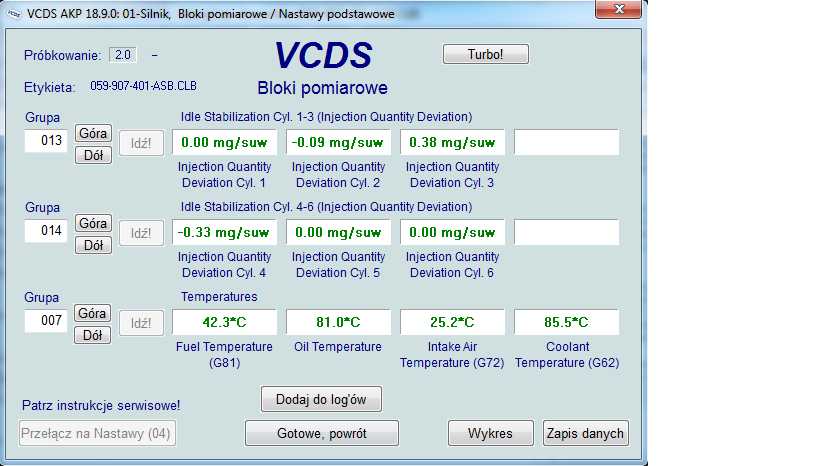Select the 25.2*C intake air value
819x466 pixels.
coord(452,322)
